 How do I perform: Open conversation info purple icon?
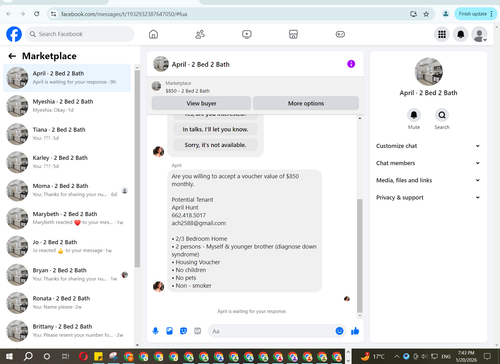click(x=351, y=64)
